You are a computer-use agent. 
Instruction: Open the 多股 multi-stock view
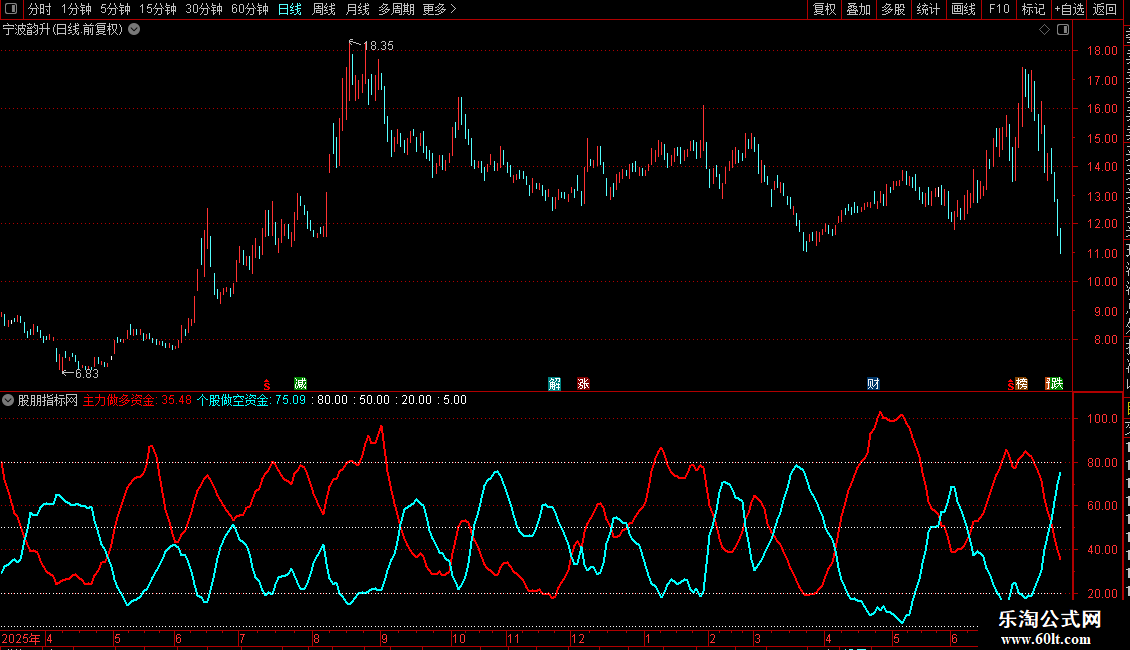(893, 9)
